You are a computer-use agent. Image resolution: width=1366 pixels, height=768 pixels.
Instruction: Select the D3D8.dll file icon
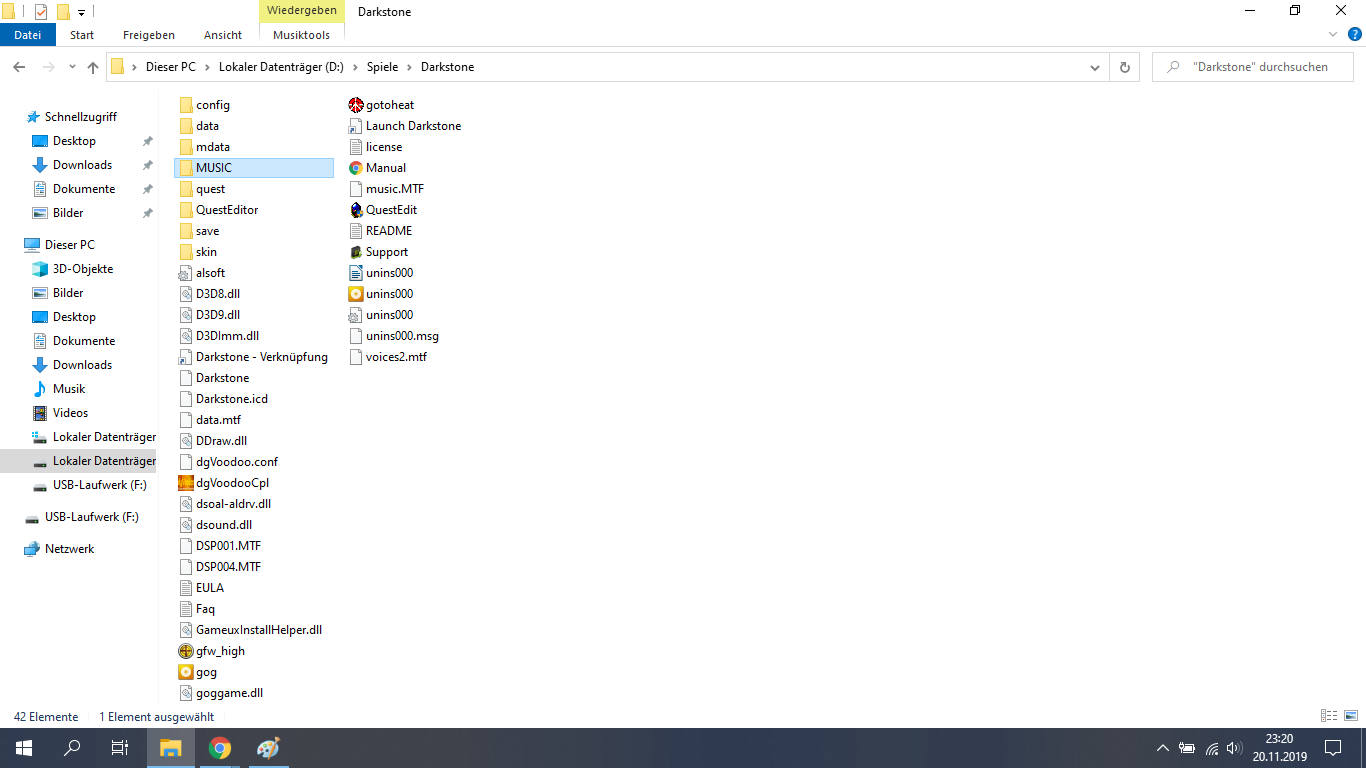pos(186,294)
